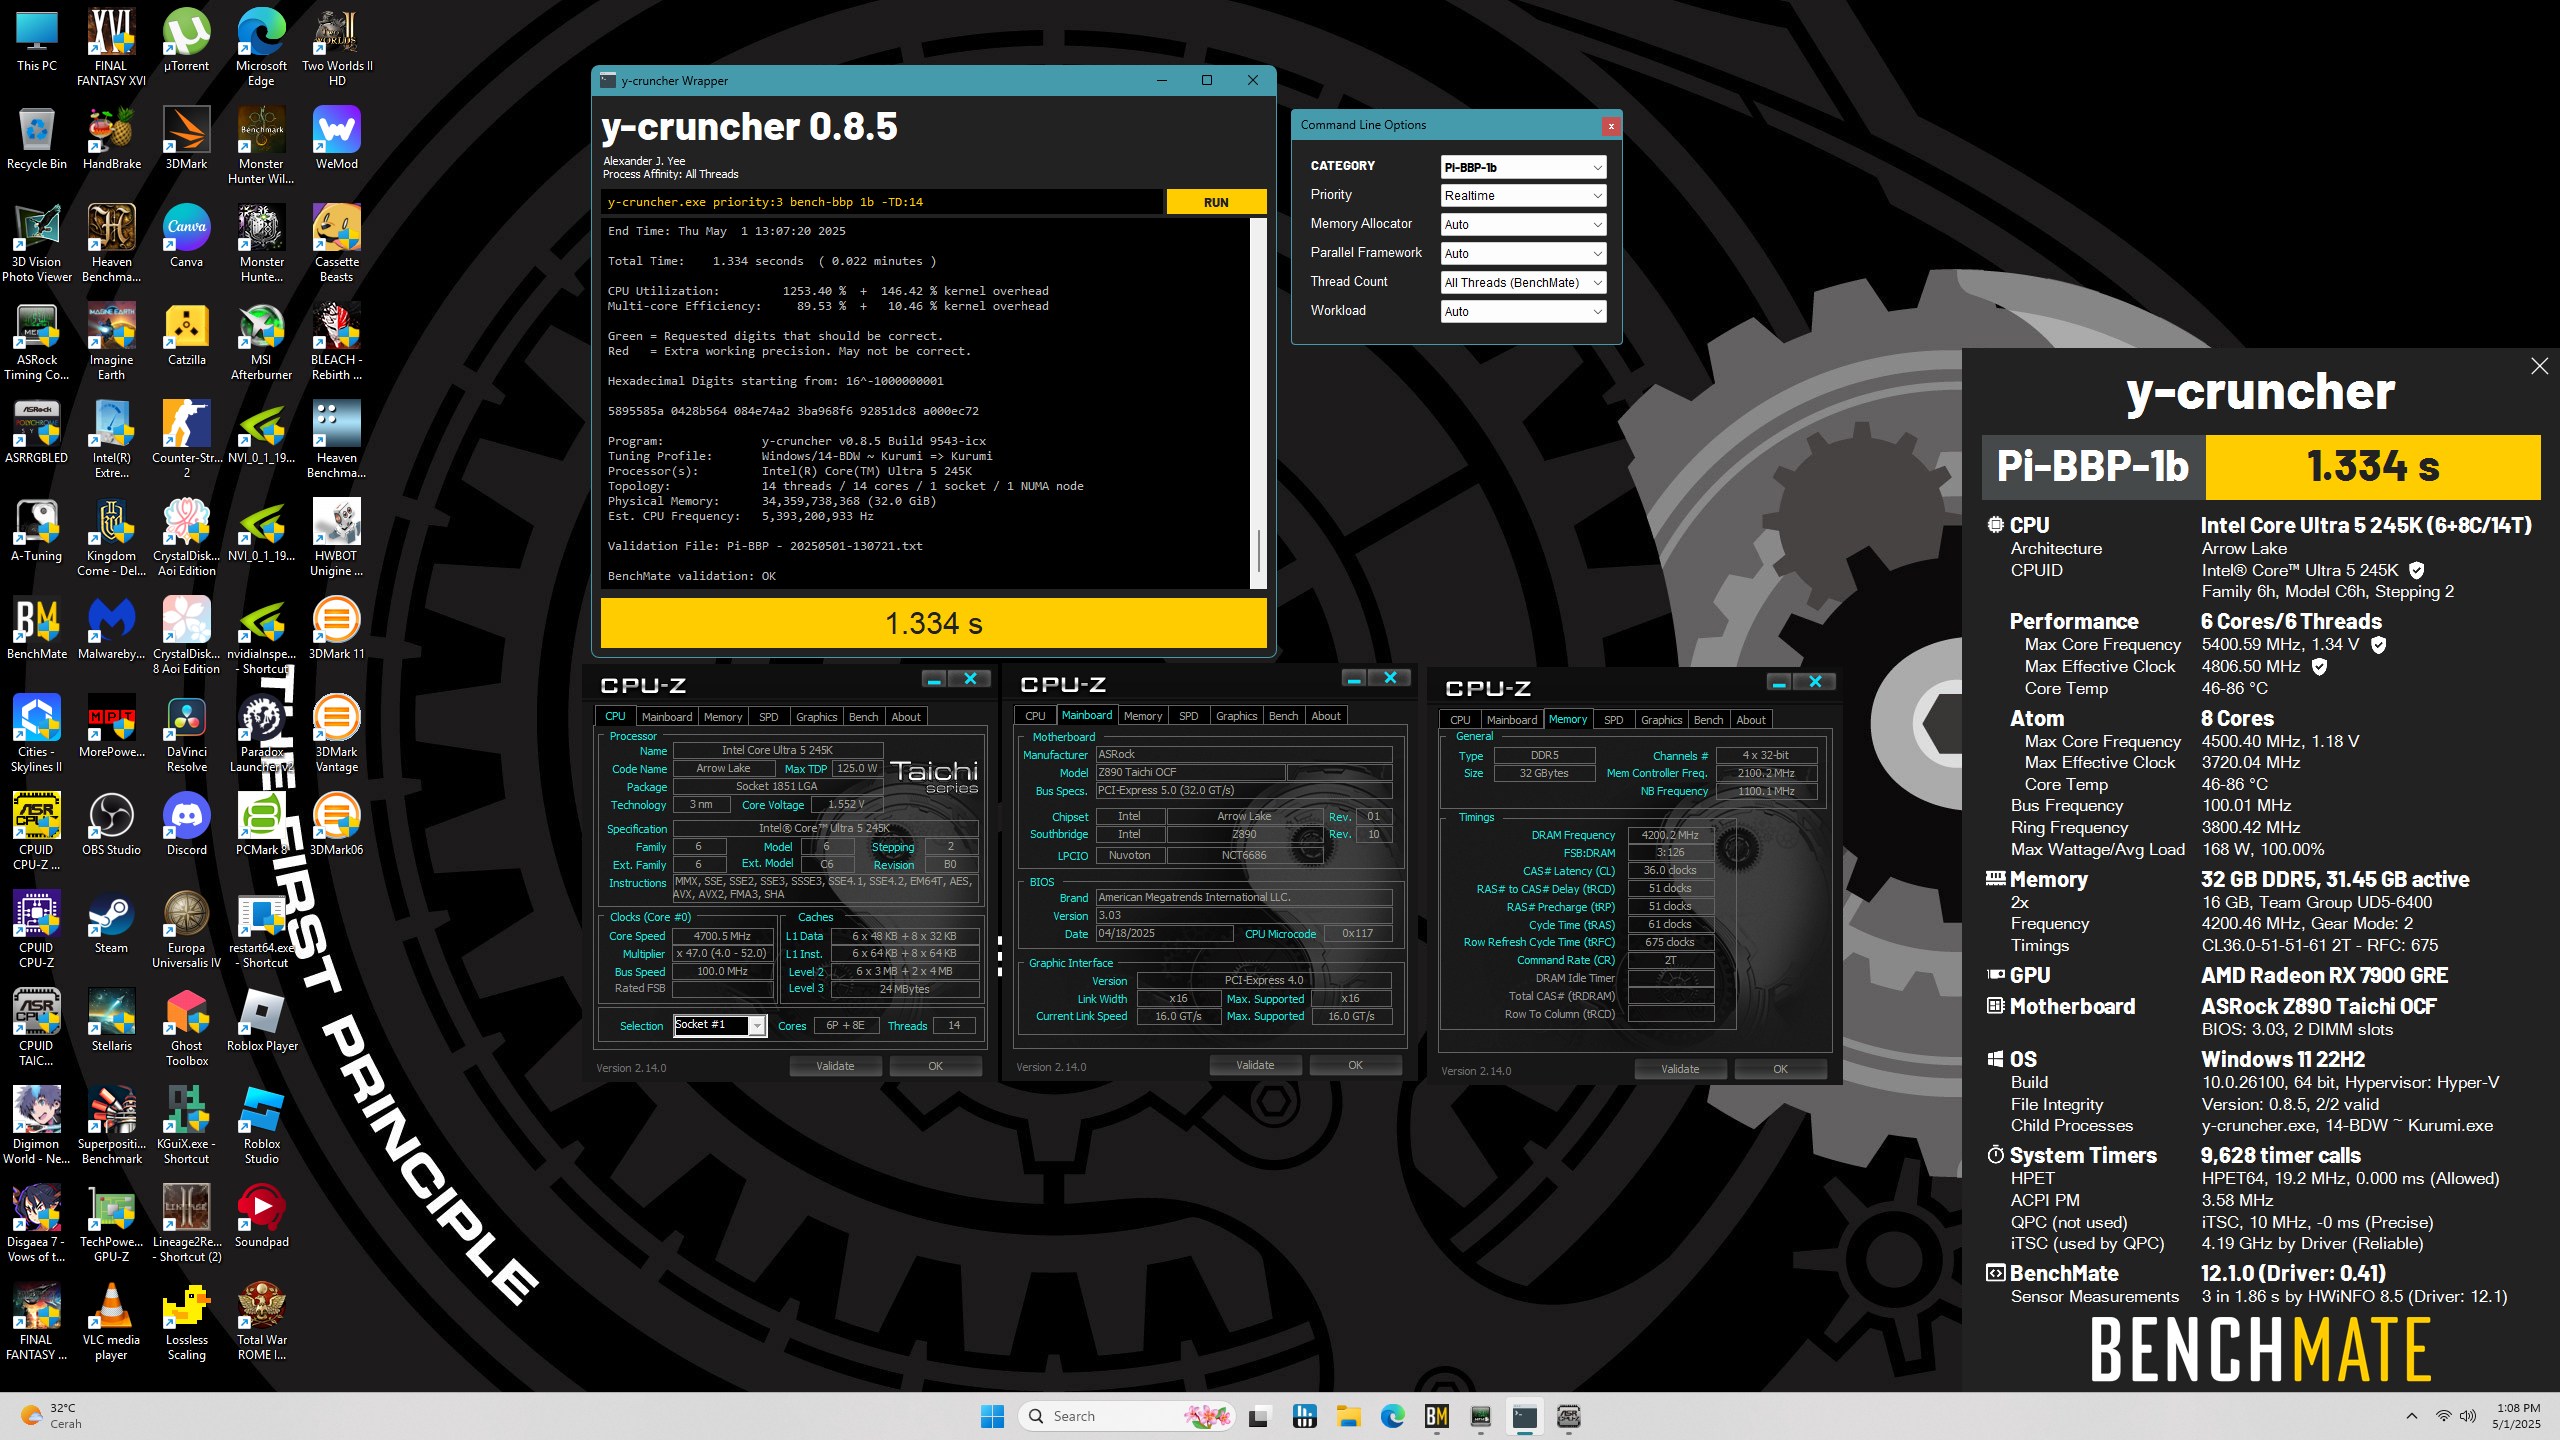The height and width of the screenshot is (1440, 2560).
Task: Open DaVinci Resolve desktop icon
Action: click(x=187, y=734)
